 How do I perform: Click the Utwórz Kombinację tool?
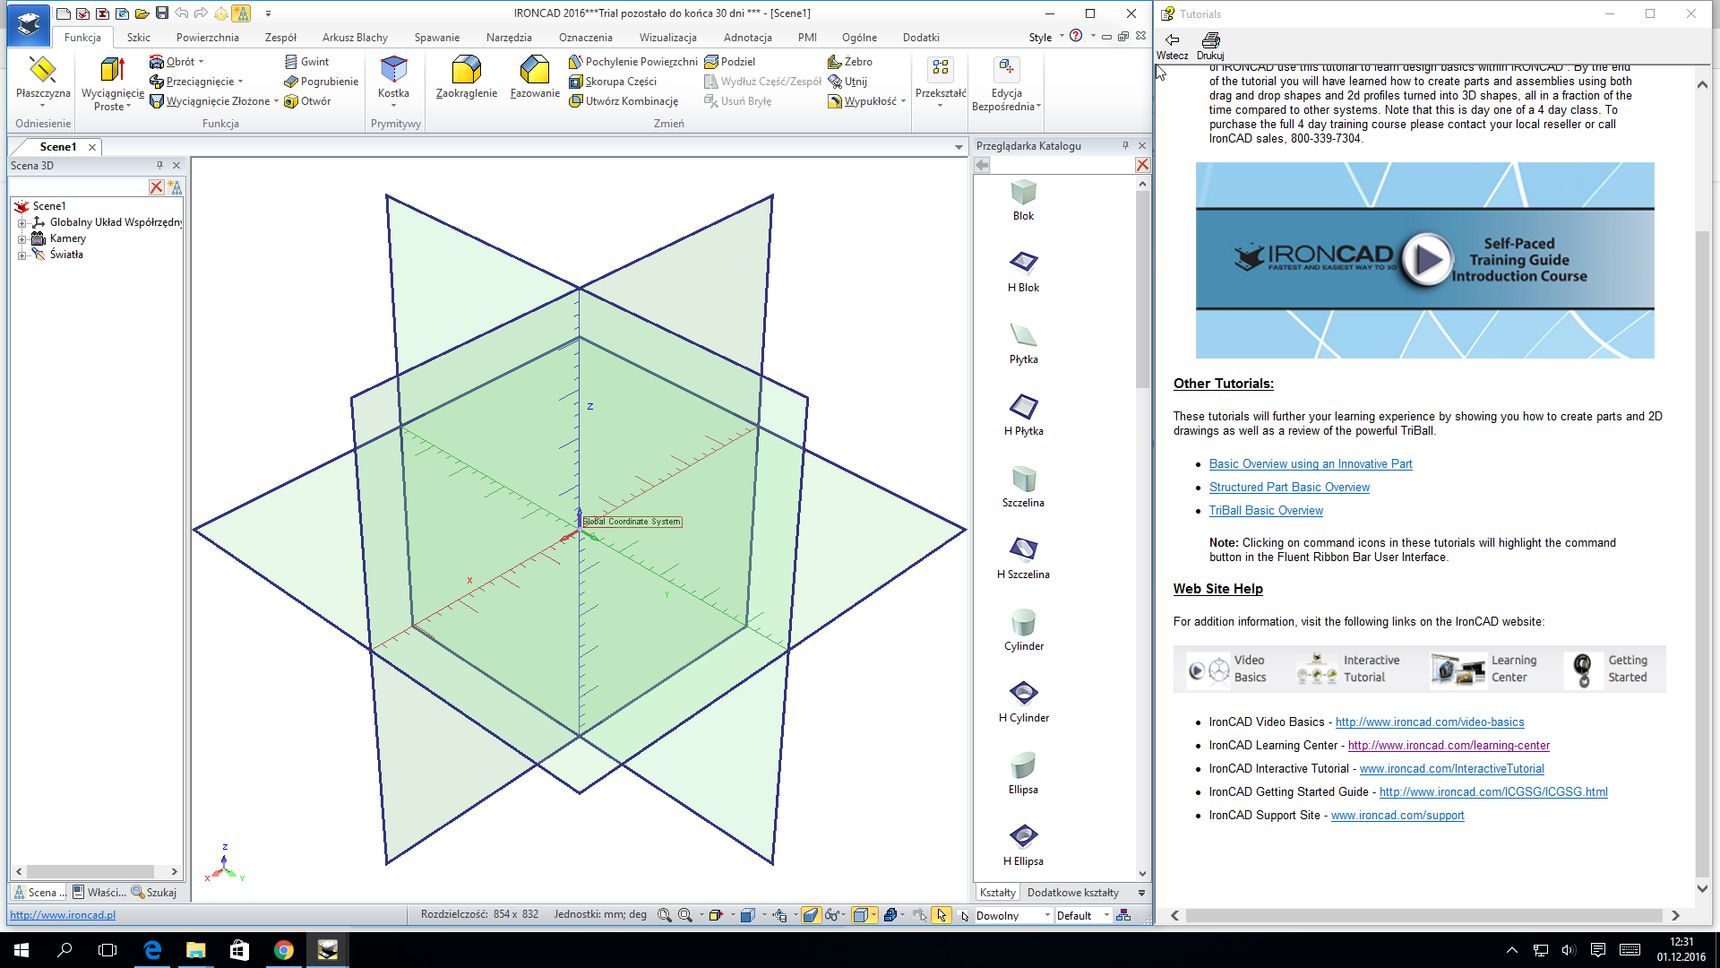pyautogui.click(x=623, y=101)
